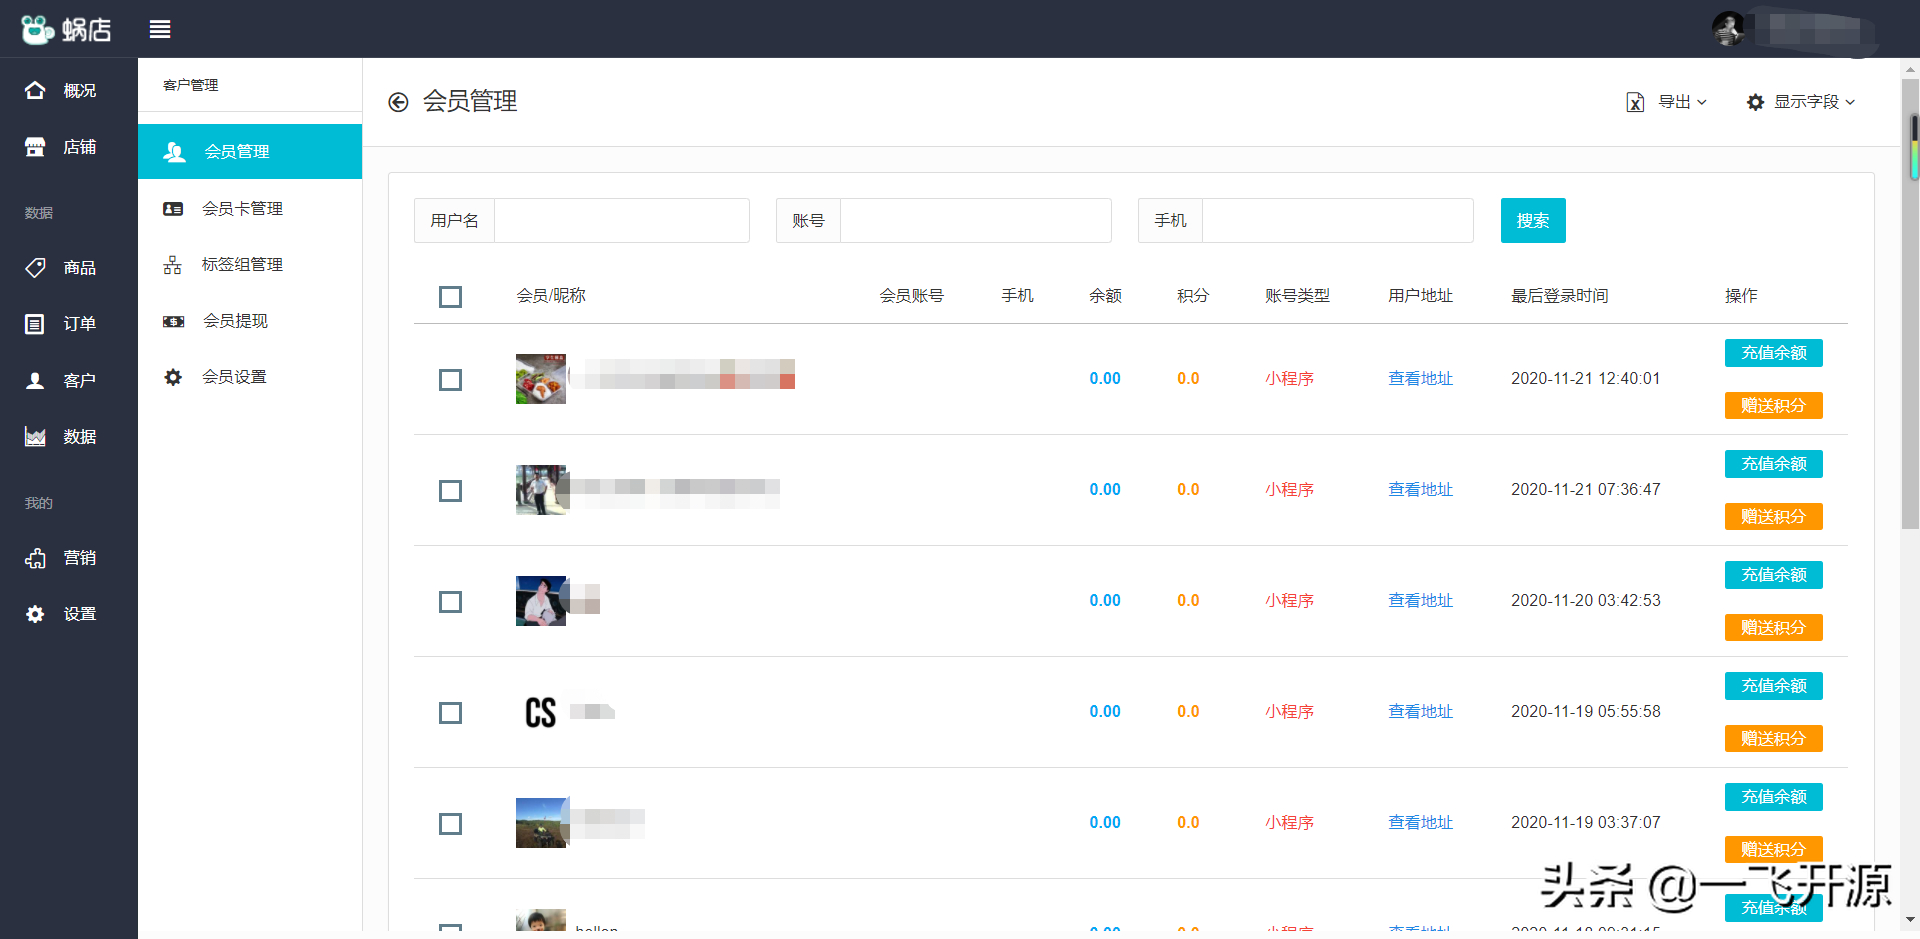Check the member row logged in 2020-11-20 03:42:53
The image size is (1920, 939).
click(450, 601)
